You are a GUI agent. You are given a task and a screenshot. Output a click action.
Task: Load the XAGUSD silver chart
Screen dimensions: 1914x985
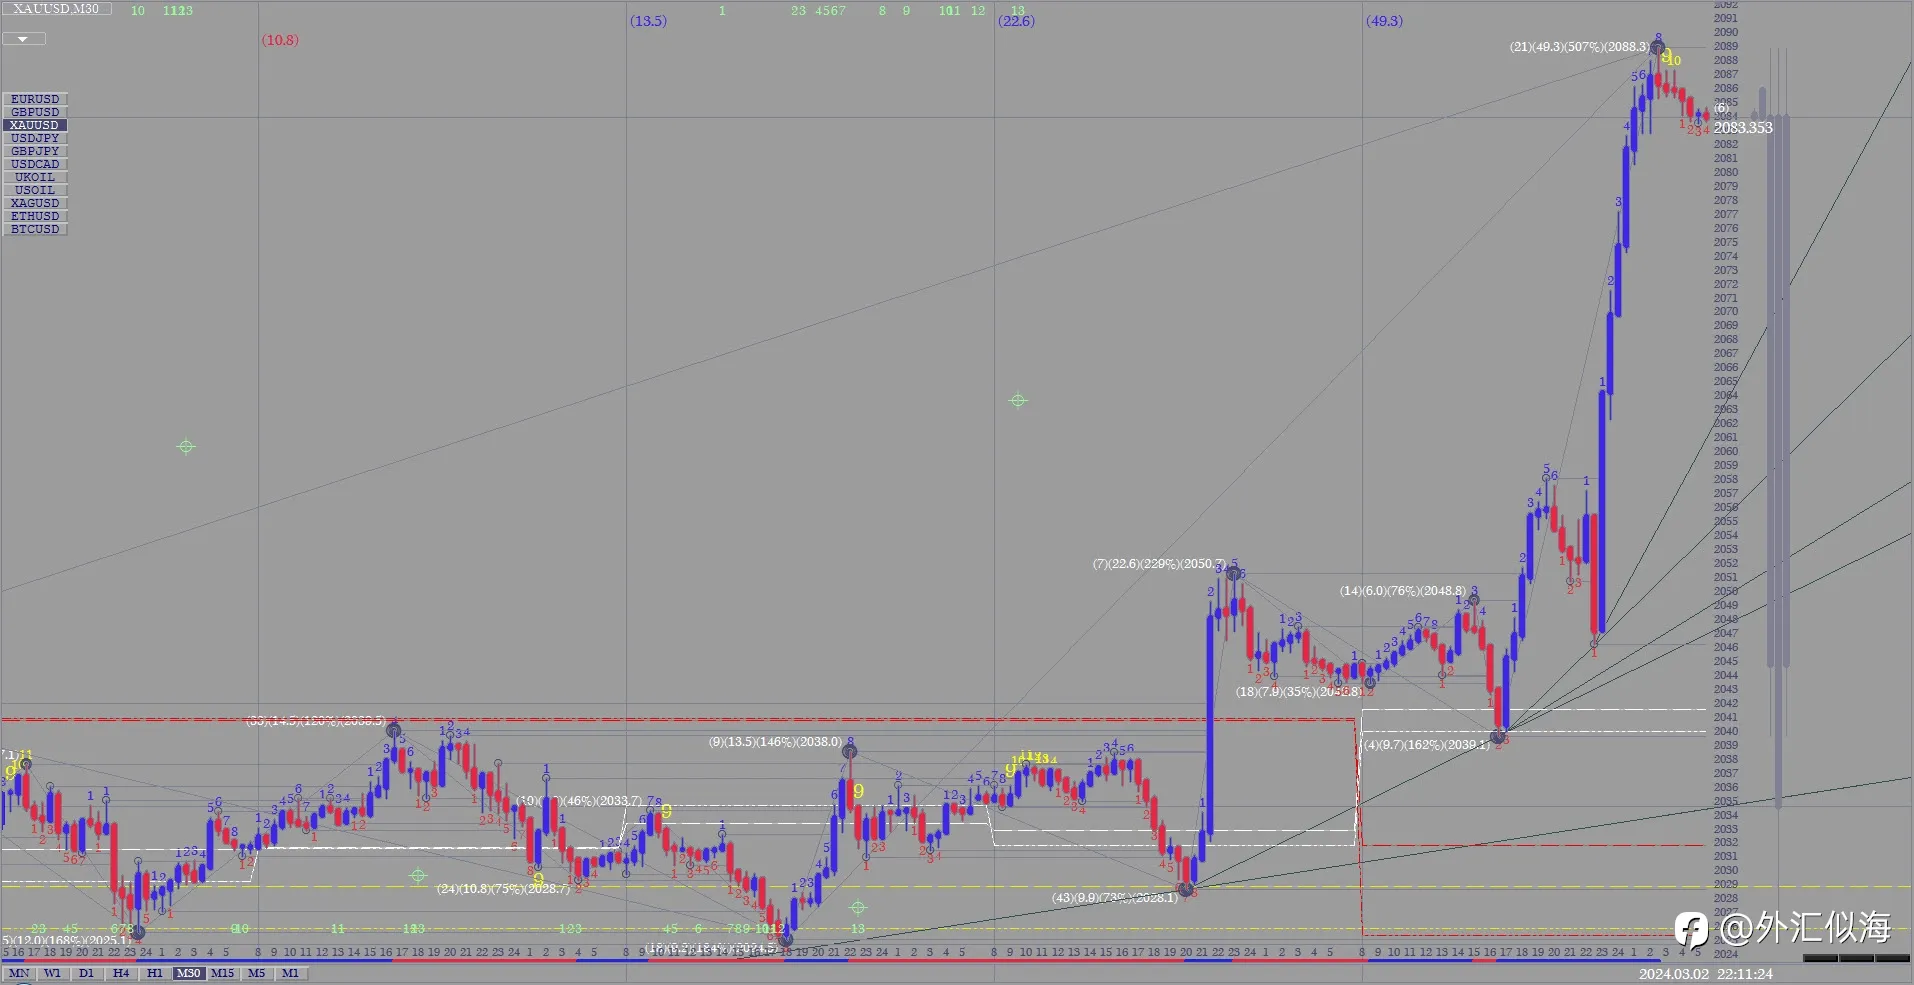coord(35,203)
